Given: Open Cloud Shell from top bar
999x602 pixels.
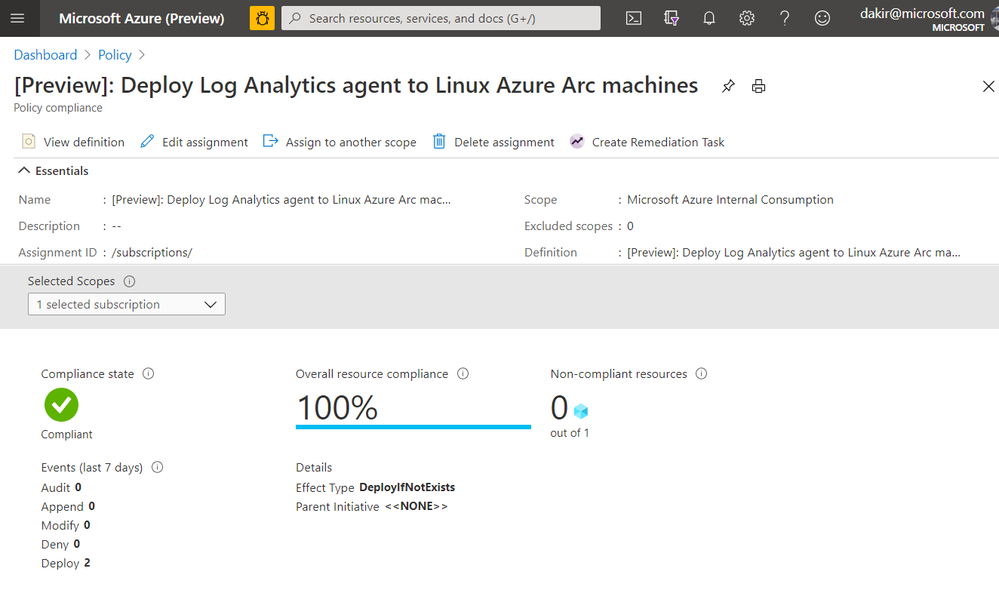Looking at the screenshot, I should coord(633,18).
